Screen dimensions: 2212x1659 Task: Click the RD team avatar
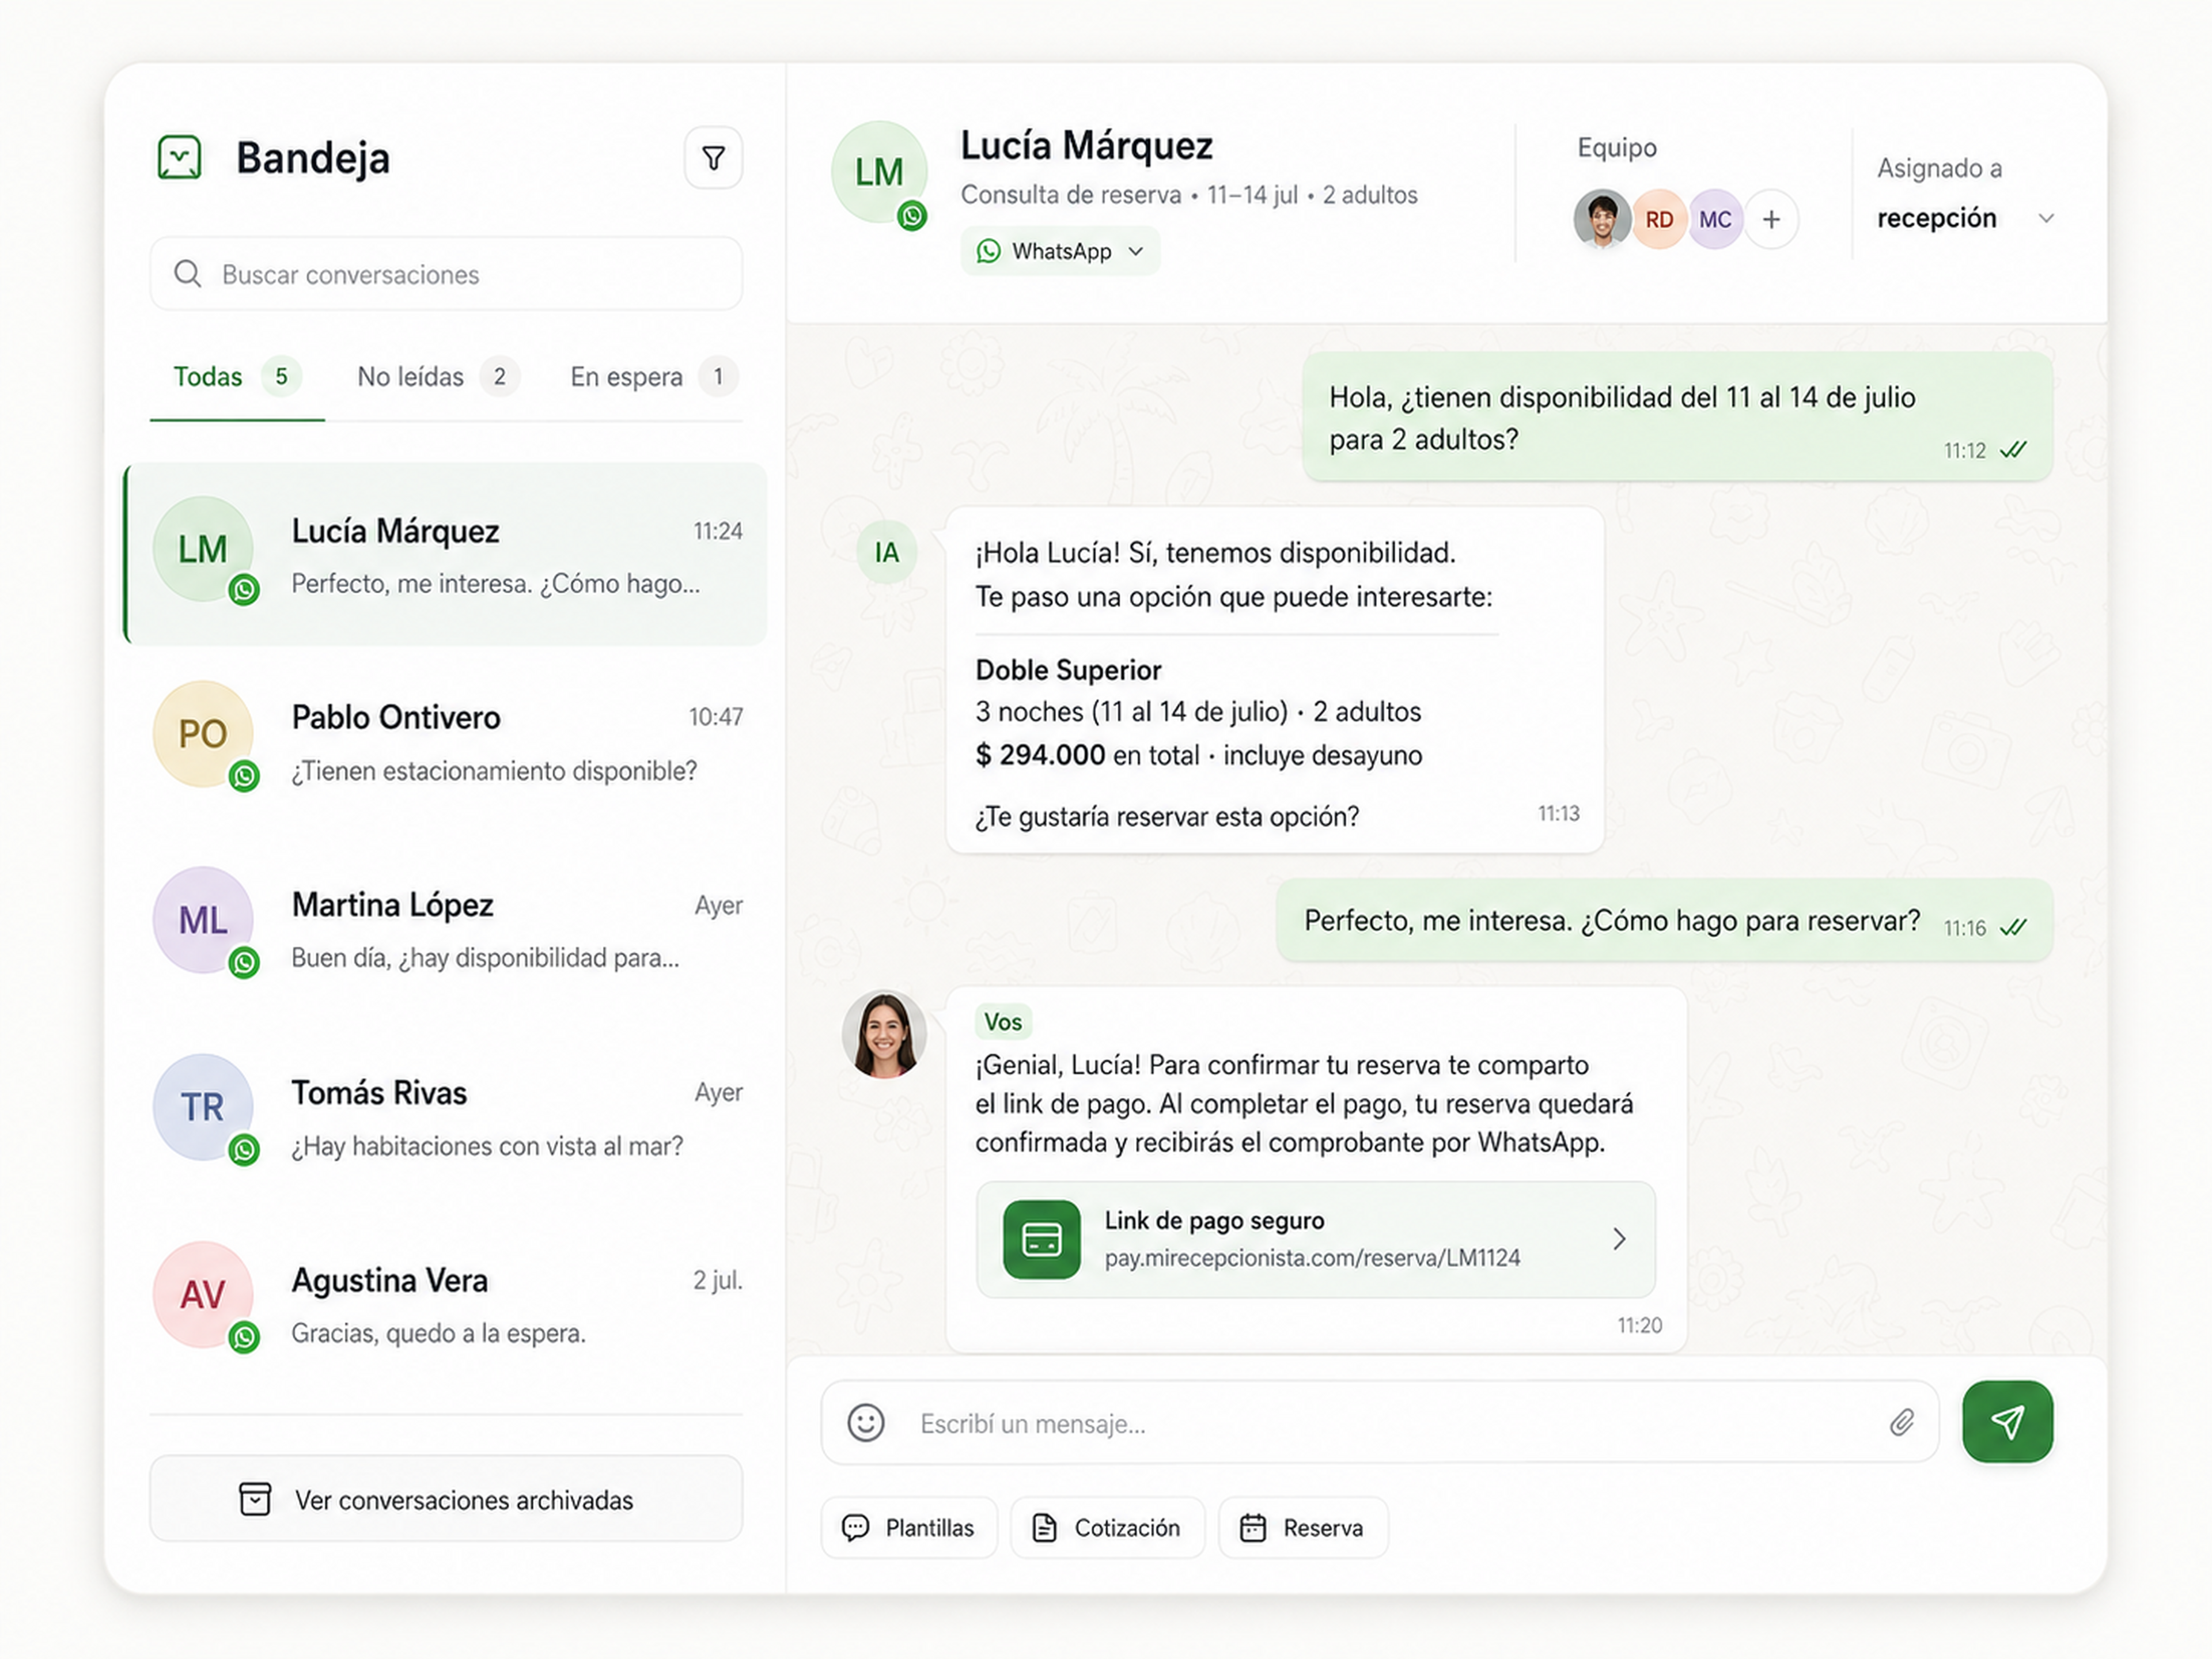coord(1659,219)
